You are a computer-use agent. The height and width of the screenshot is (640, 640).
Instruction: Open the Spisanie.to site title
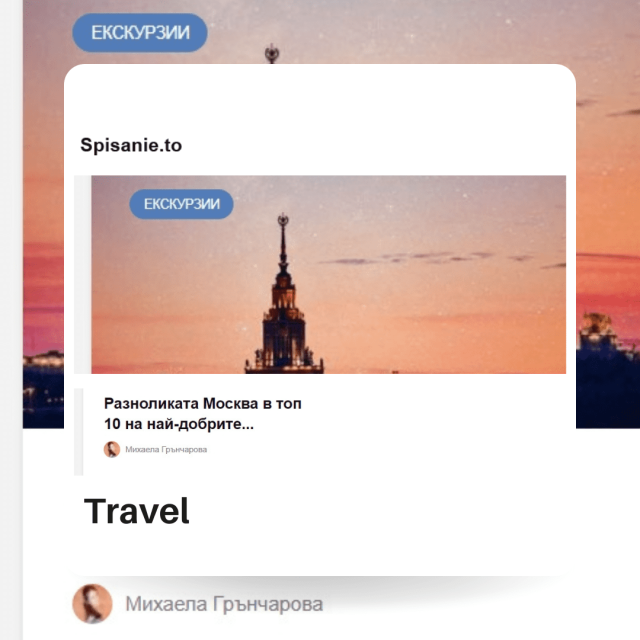131,145
